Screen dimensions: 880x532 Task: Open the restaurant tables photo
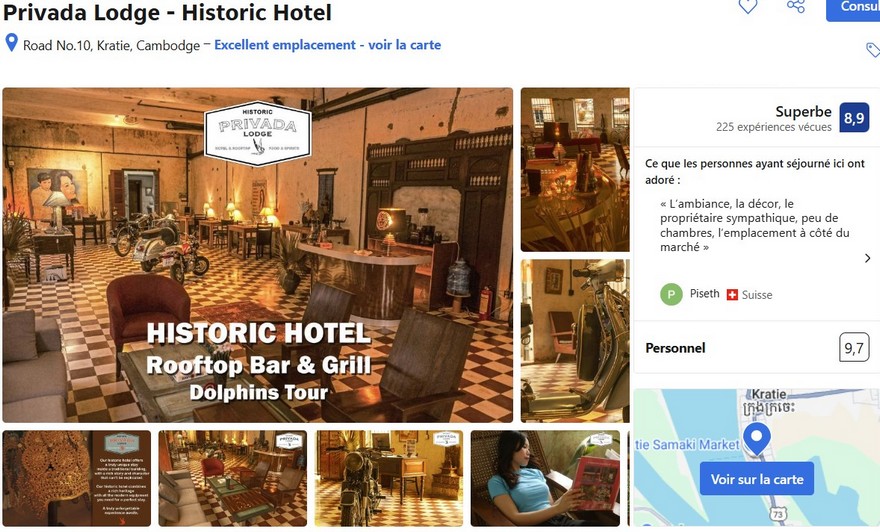pos(575,169)
